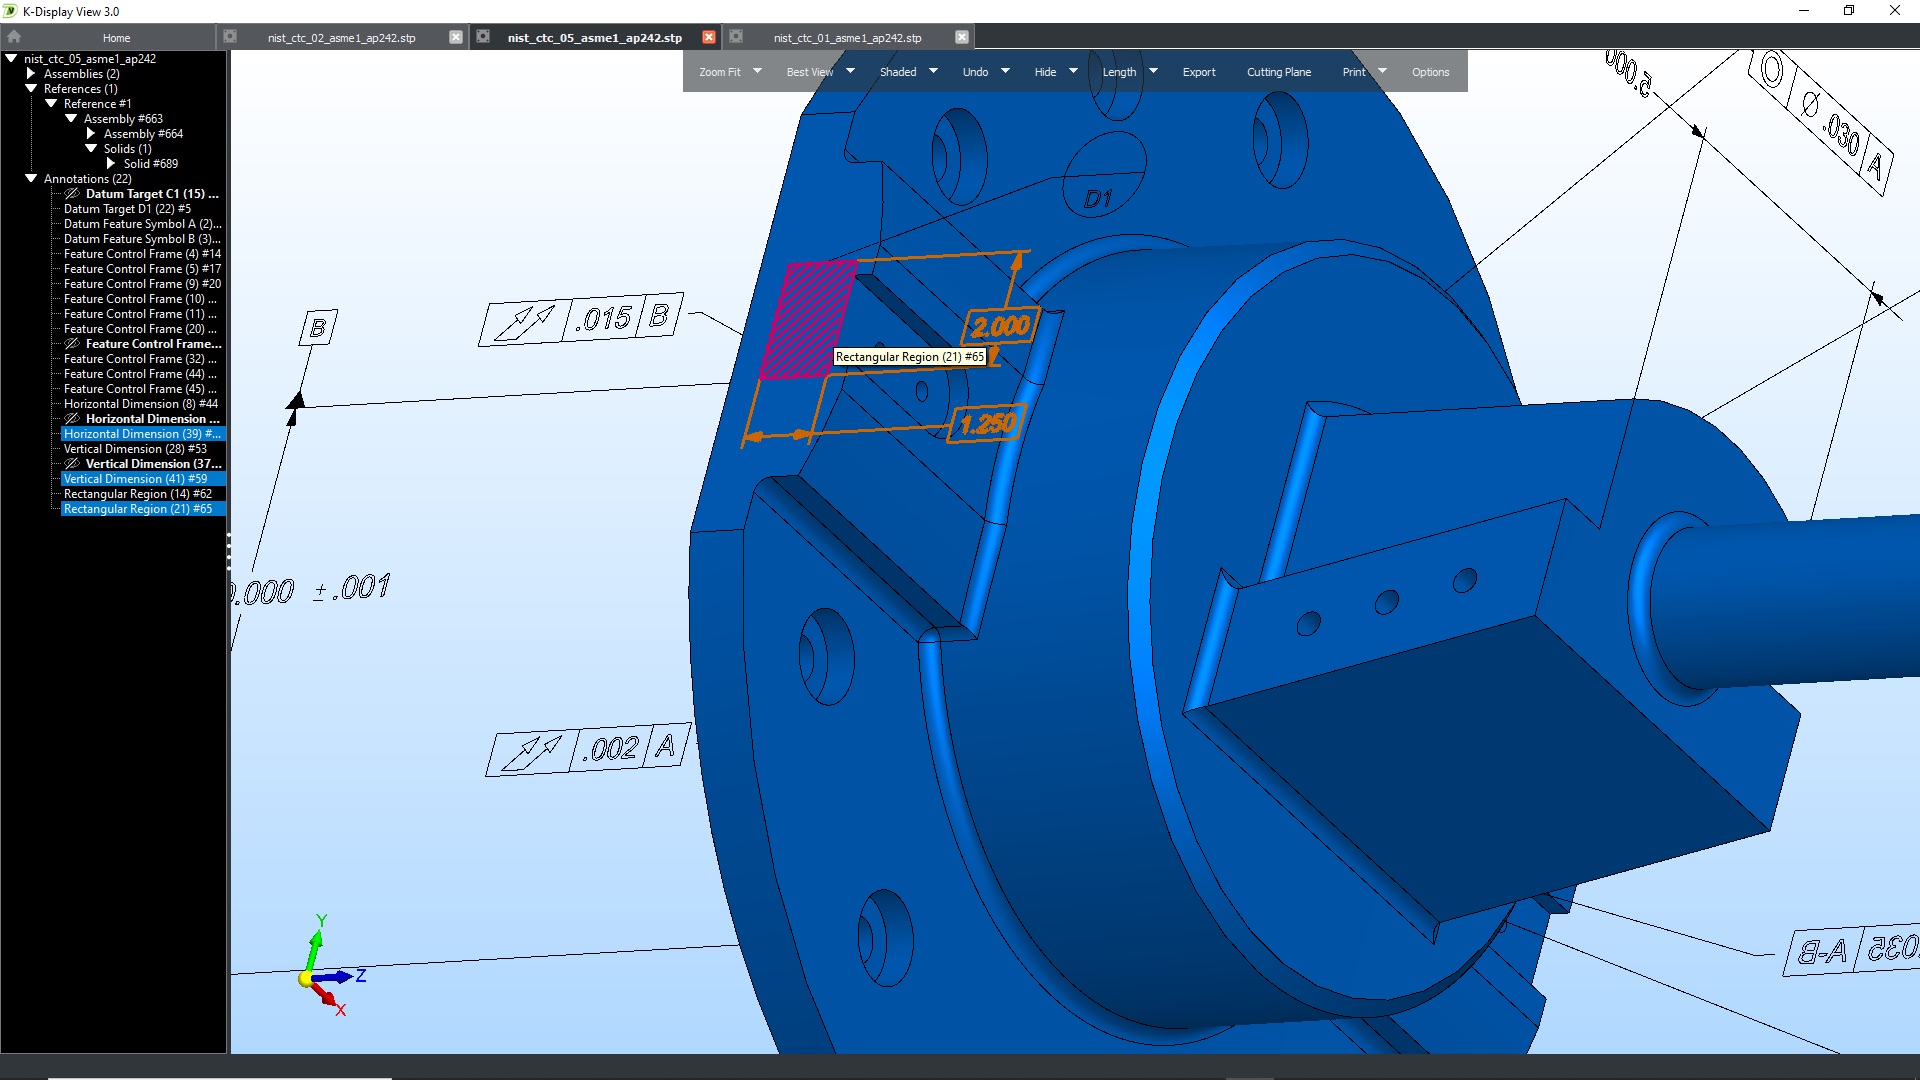Image resolution: width=1920 pixels, height=1080 pixels.
Task: Collapse the Annotations (22) node
Action: point(31,179)
